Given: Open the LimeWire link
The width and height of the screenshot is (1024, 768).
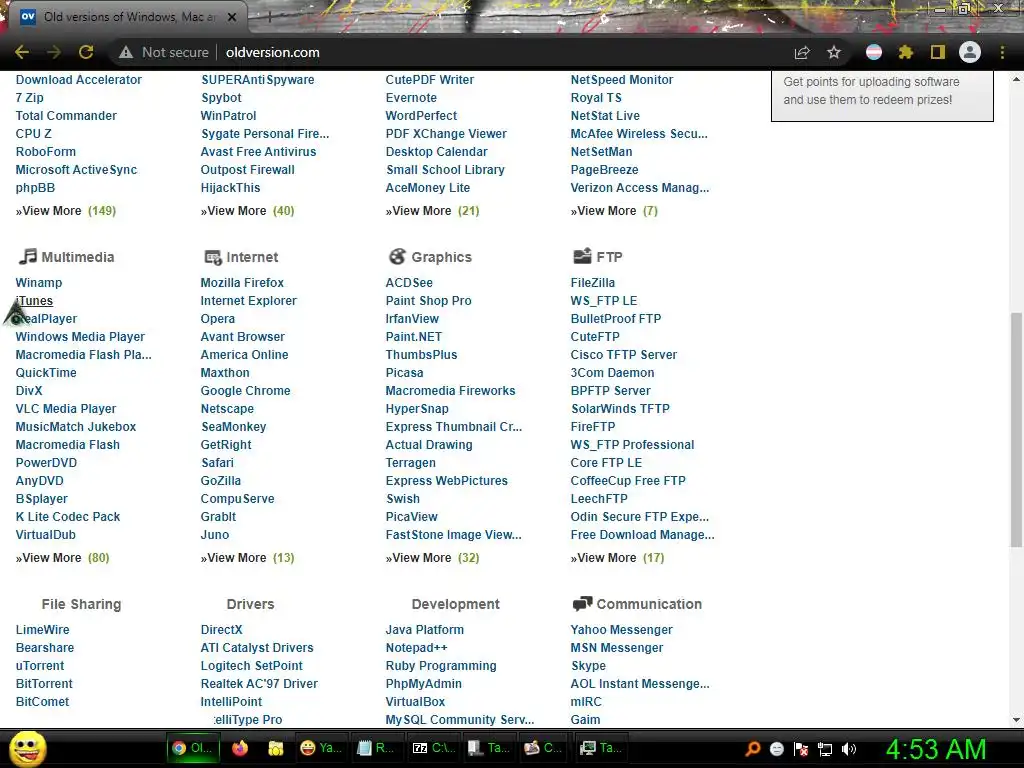Looking at the screenshot, I should [x=42, y=630].
